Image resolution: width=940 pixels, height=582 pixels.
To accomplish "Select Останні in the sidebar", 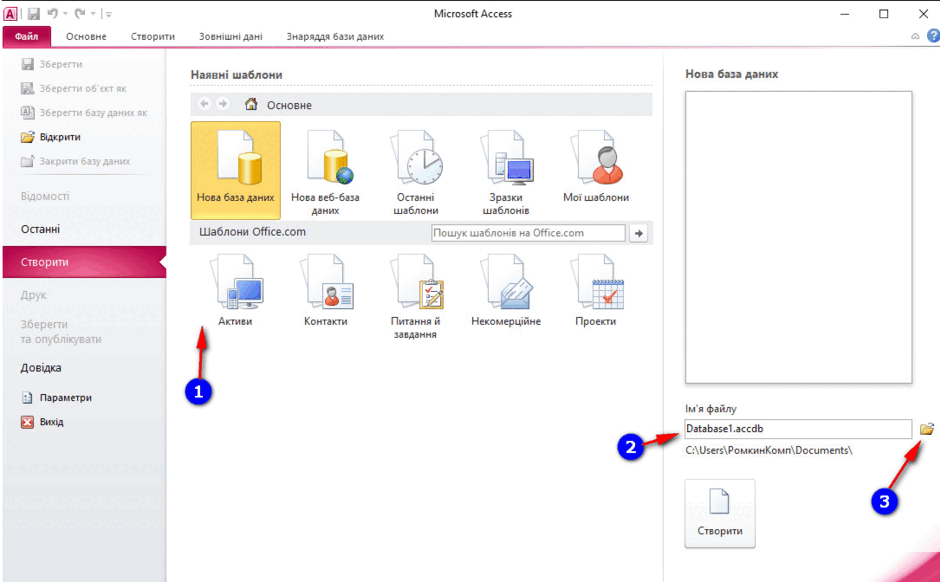I will click(x=40, y=229).
